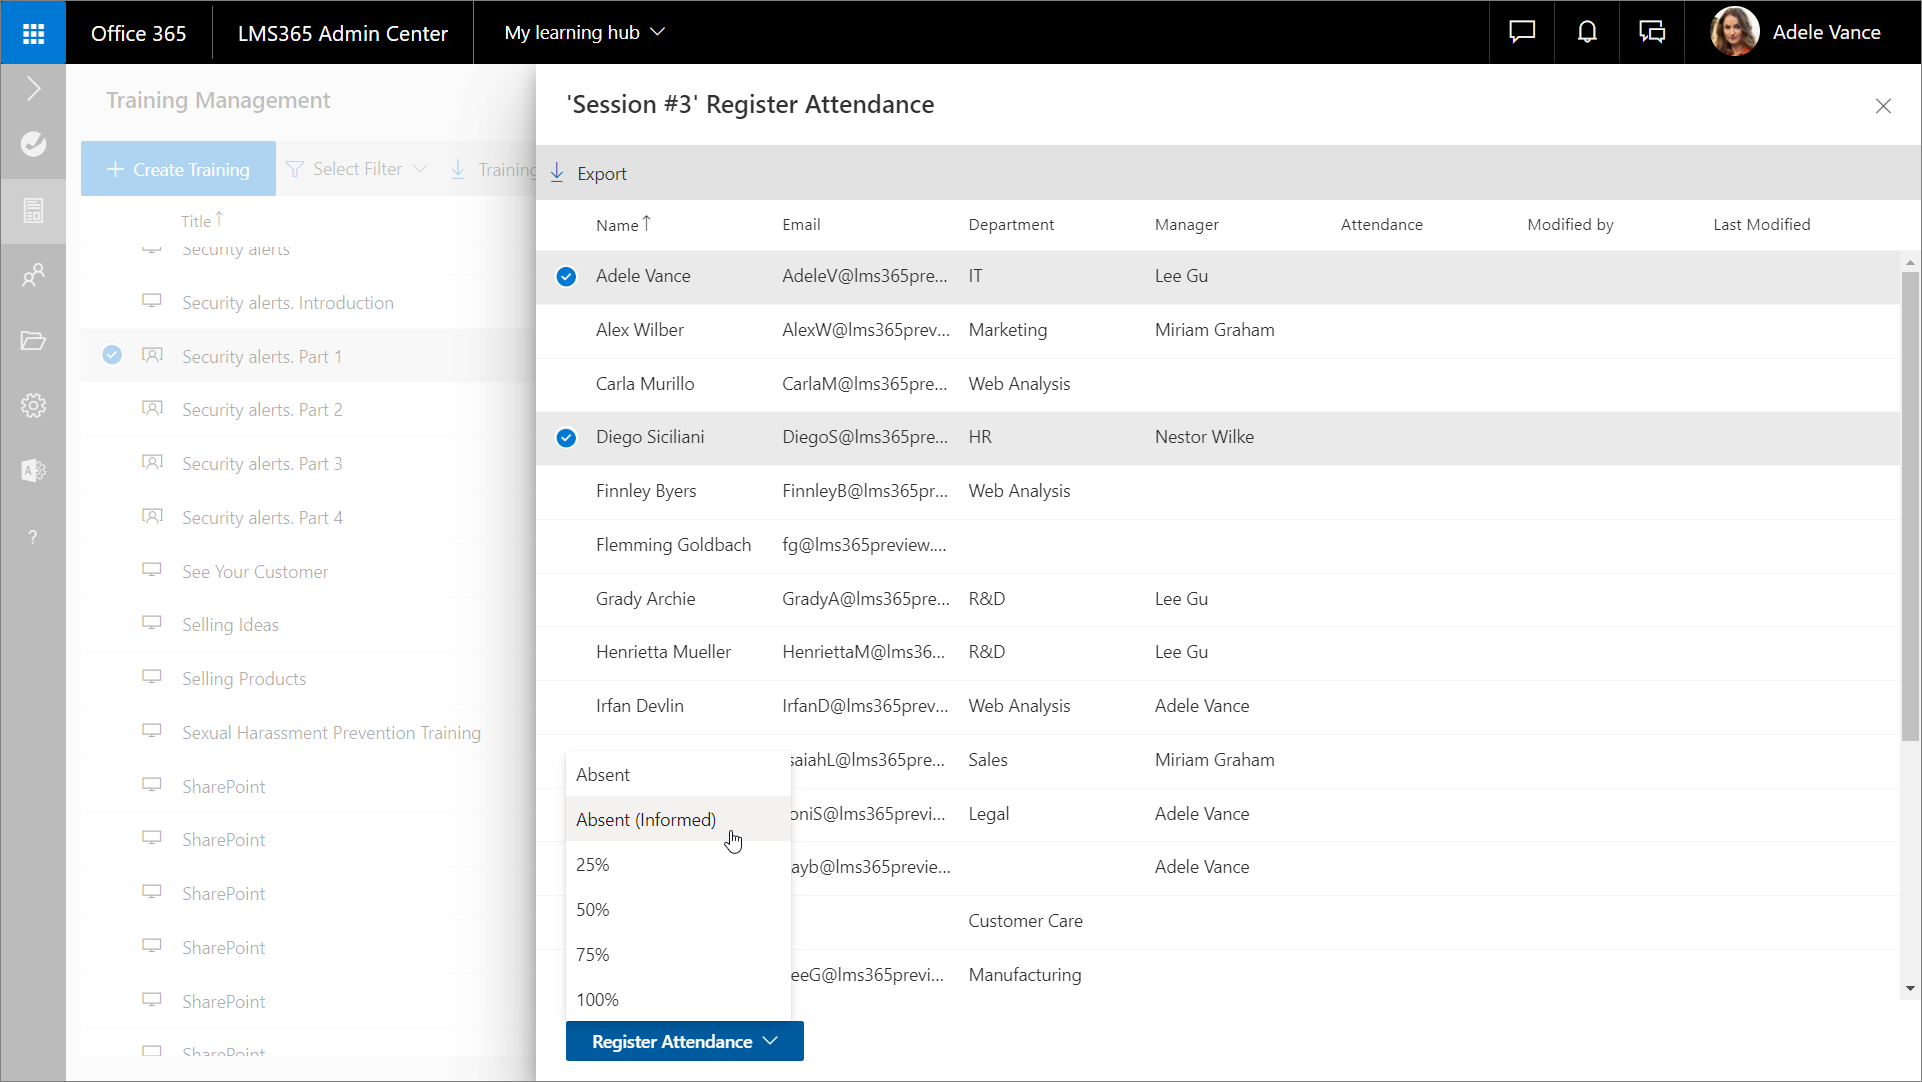Uncheck the Diego Siciliani row checkbox
Image resolution: width=1922 pixels, height=1082 pixels.
click(566, 438)
